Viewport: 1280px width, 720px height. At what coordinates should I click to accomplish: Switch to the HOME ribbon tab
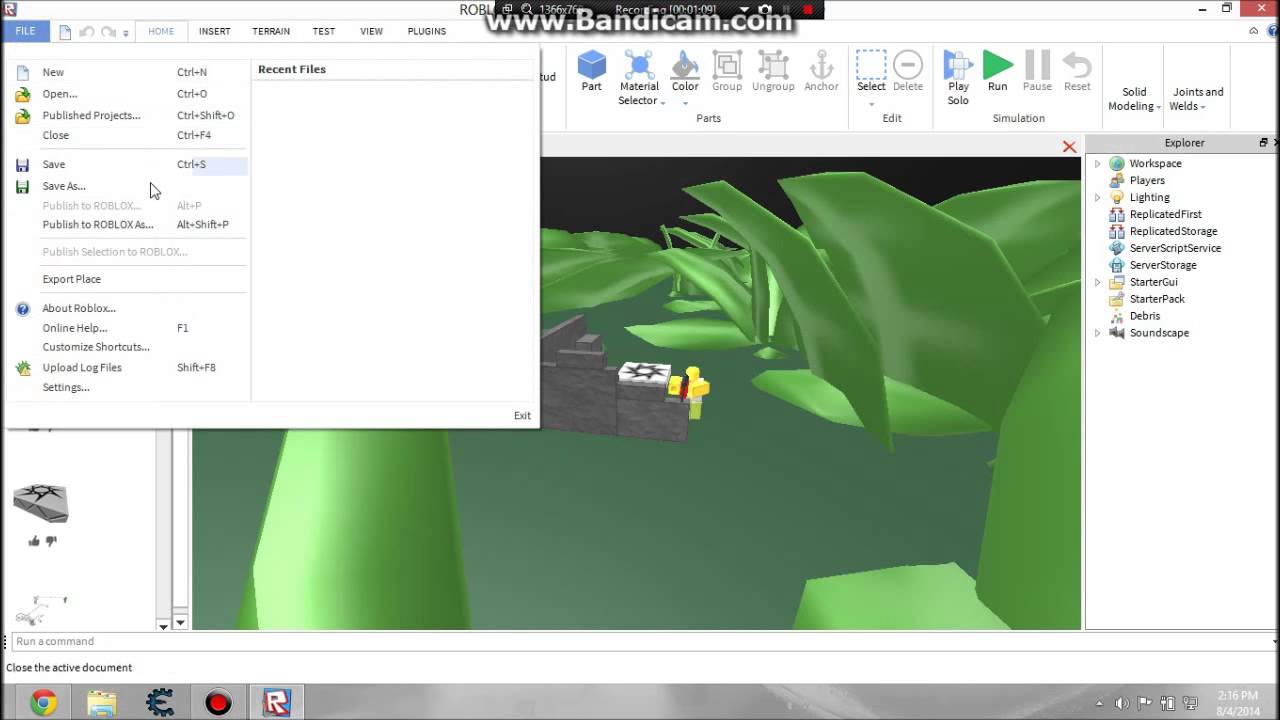(161, 31)
